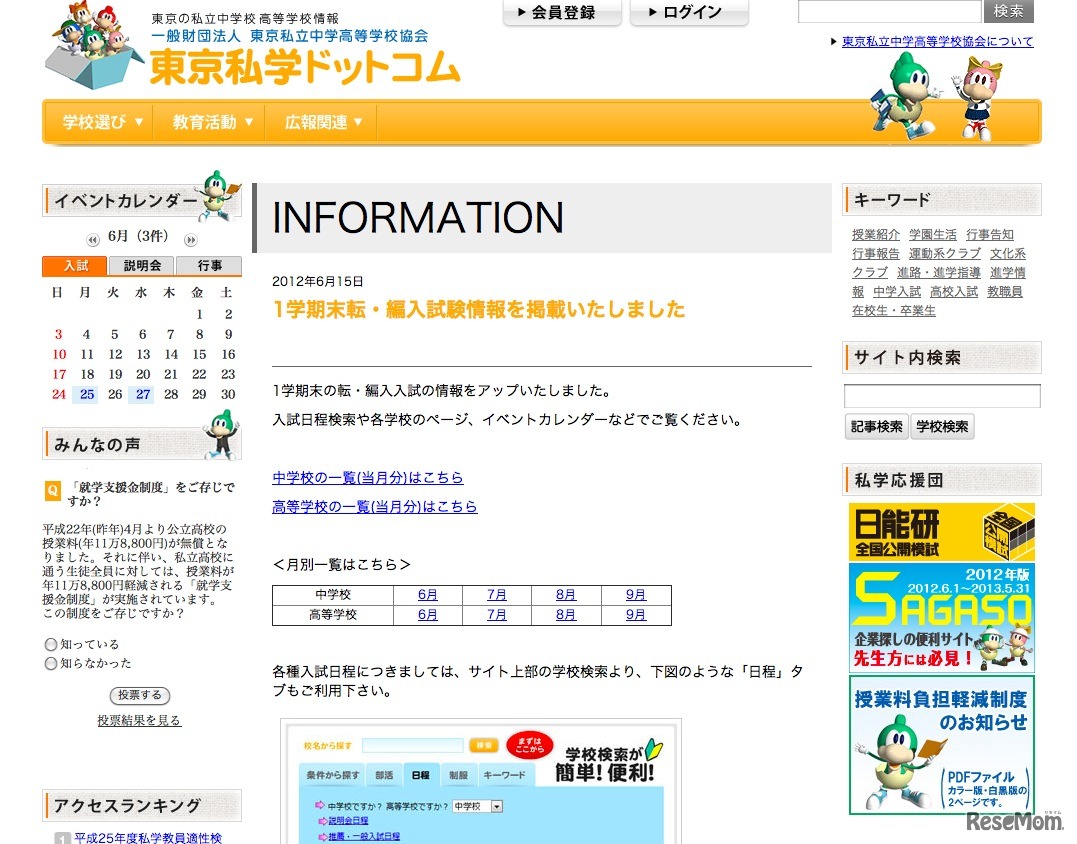Open the 教育活動 dropdown menu

[x=213, y=122]
